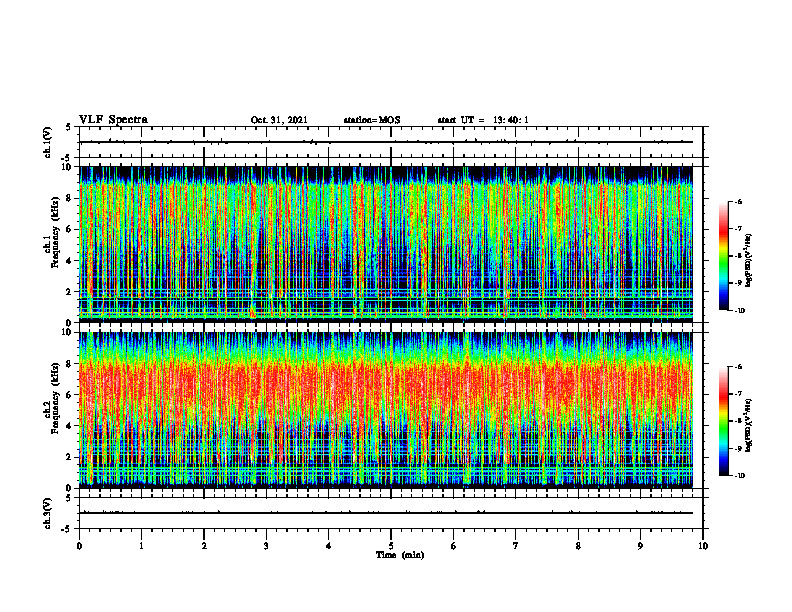Click the "8" kHz tick of ch.2 spectrogram
This screenshot has width=792, height=612.
pyautogui.click(x=68, y=364)
